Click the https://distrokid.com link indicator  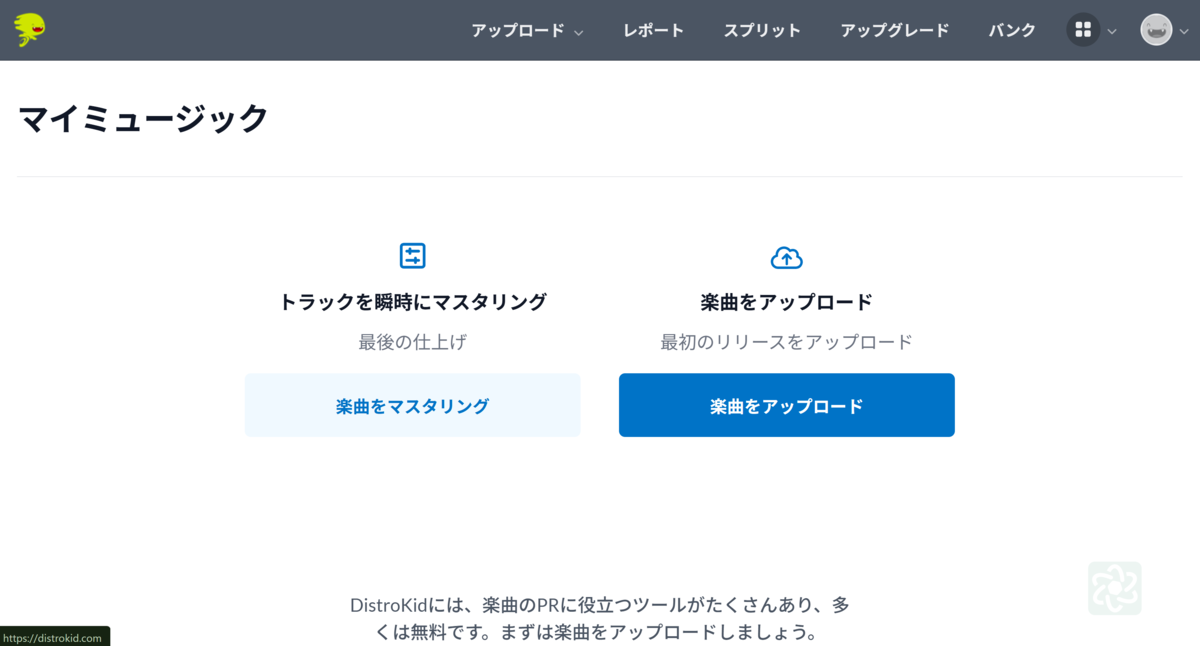(55, 636)
